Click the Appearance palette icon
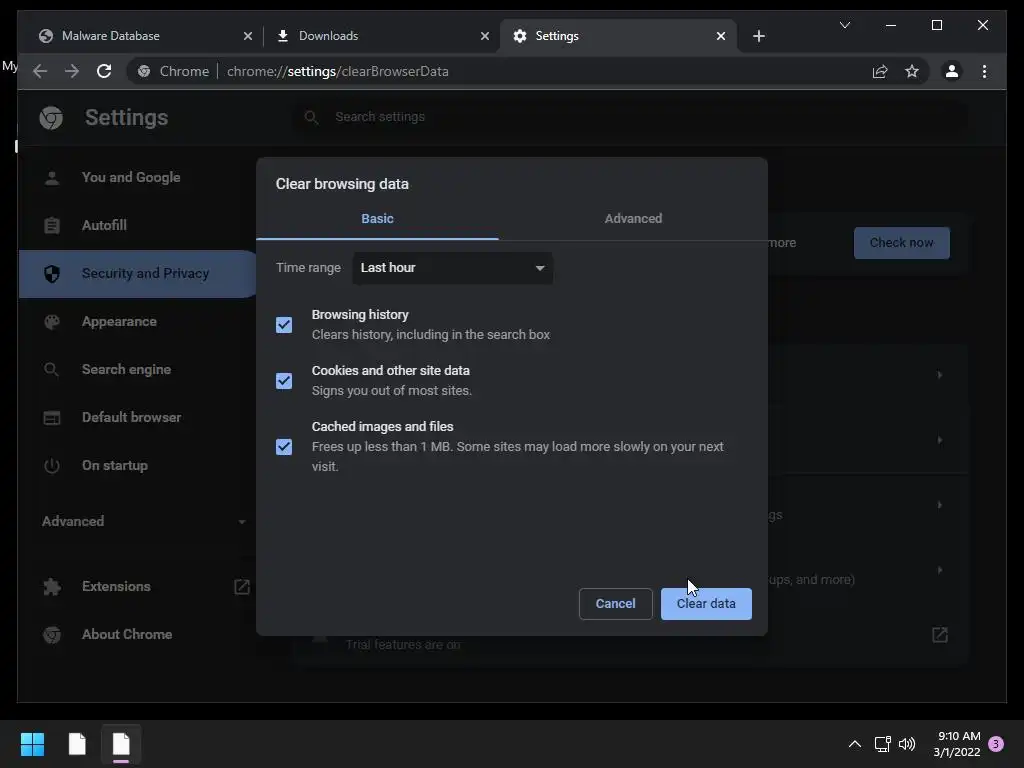Image resolution: width=1024 pixels, height=768 pixels. point(52,321)
